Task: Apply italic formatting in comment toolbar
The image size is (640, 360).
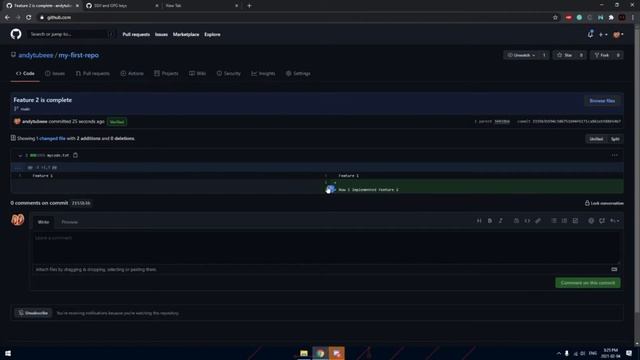Action: (x=500, y=221)
